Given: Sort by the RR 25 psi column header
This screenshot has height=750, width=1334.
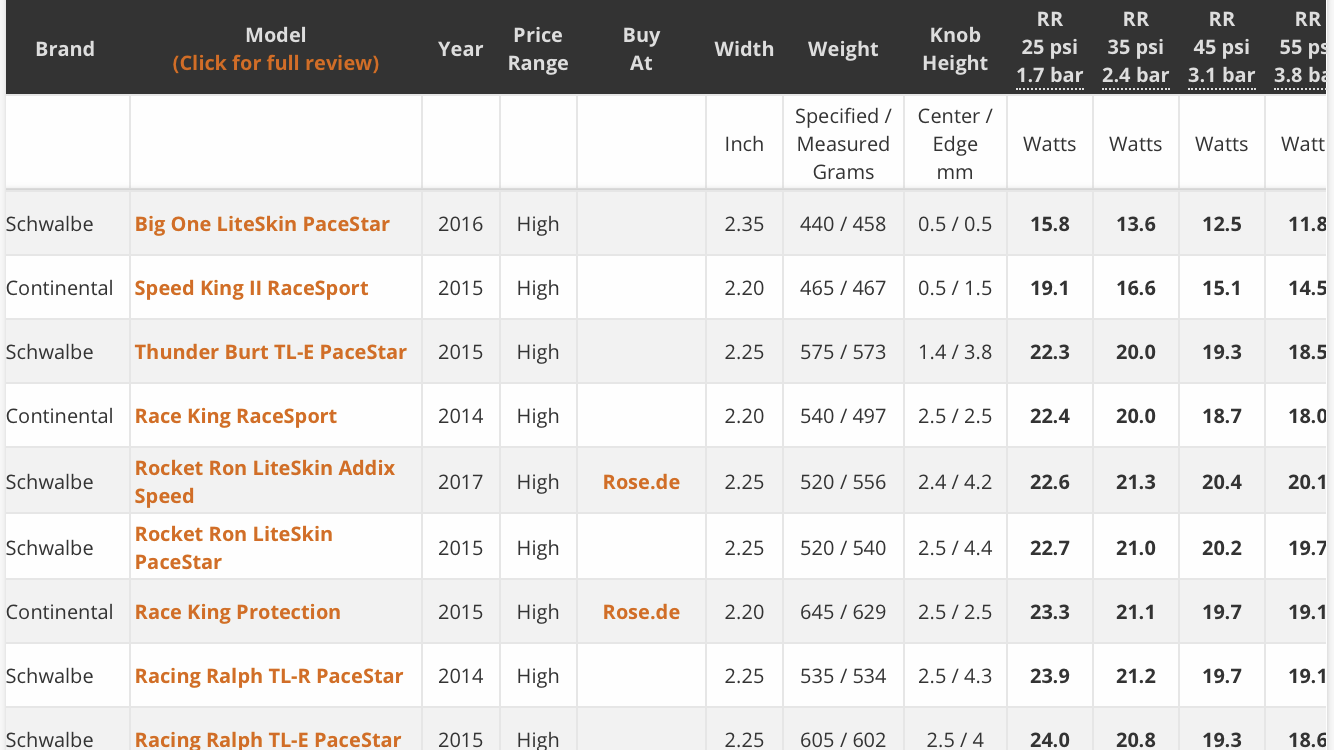Looking at the screenshot, I should pos(1050,47).
